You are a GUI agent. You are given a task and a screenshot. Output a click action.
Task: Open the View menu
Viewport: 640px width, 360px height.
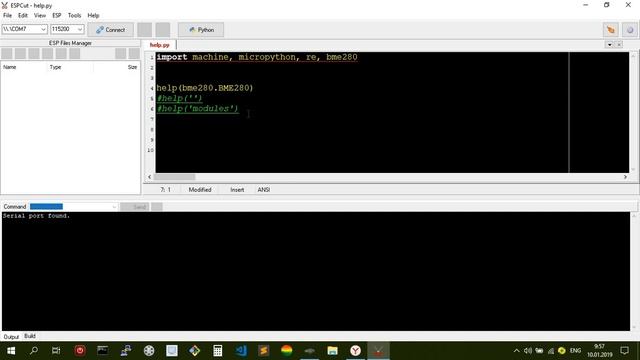(40, 16)
